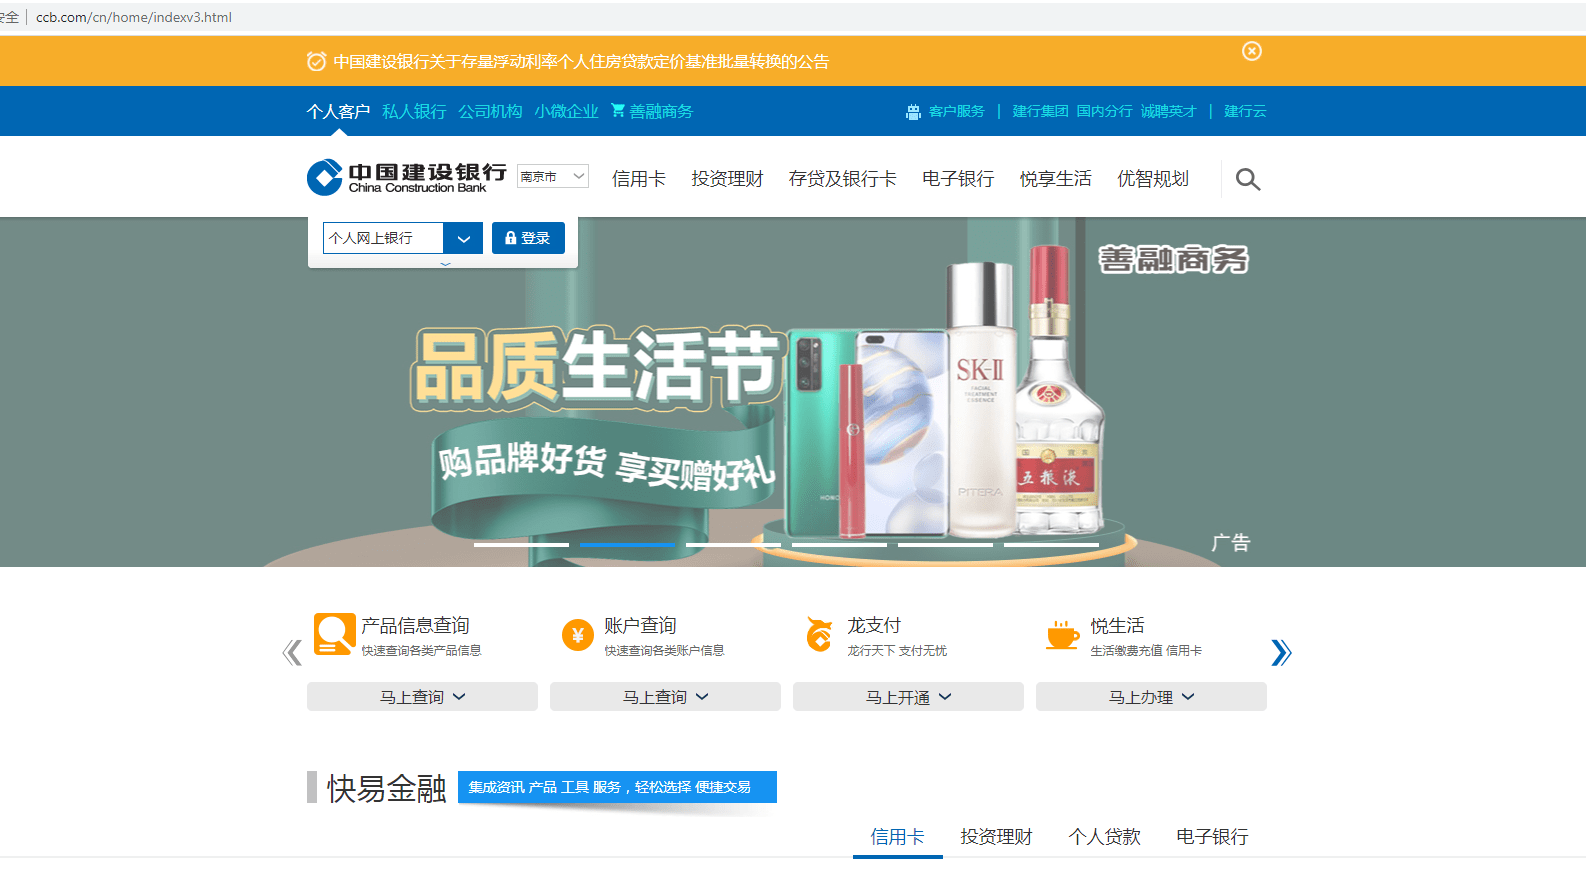Click the 产品信息查询 orange icon
Screen dimensions: 1586x894
334,634
